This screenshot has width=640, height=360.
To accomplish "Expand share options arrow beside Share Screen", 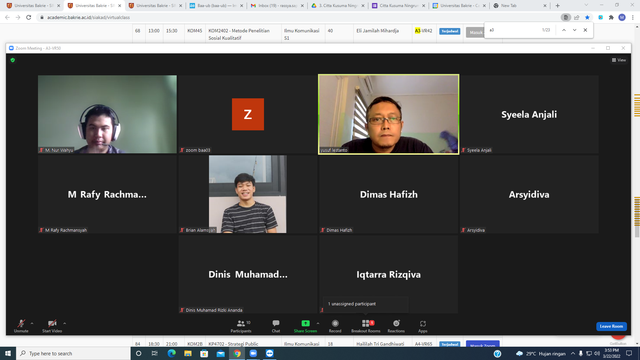I will click(318, 323).
